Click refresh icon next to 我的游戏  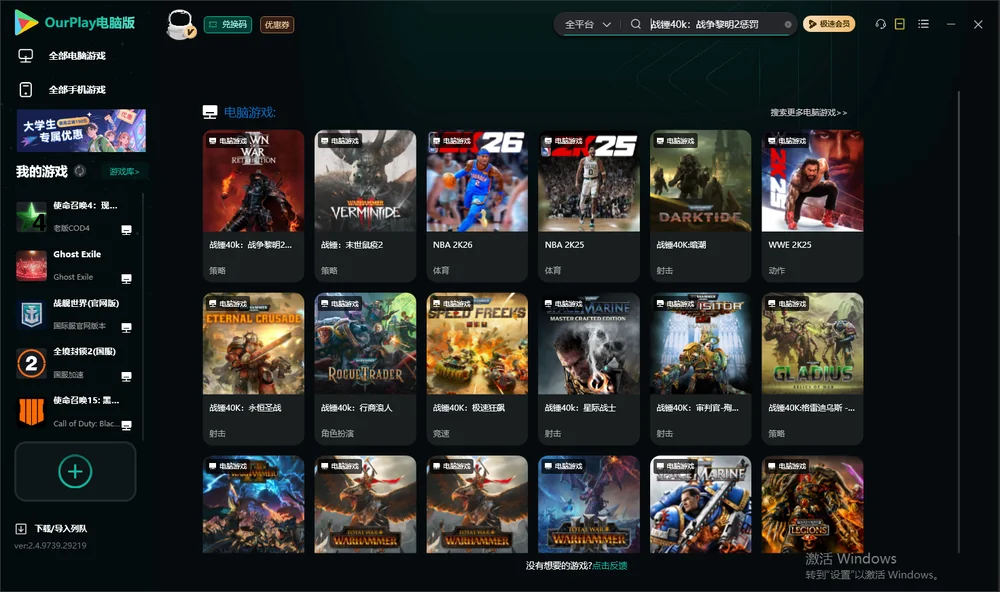[x=80, y=171]
